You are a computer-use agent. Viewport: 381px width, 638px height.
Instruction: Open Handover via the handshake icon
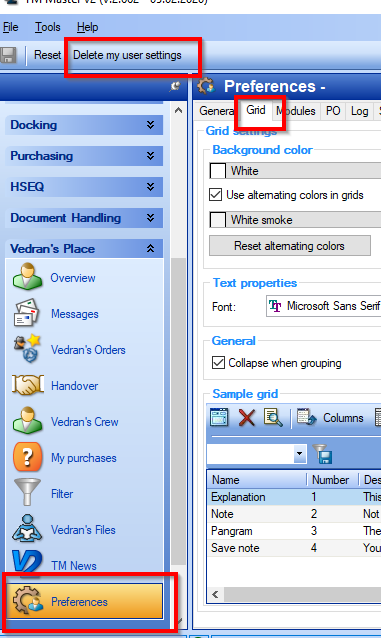[28, 385]
